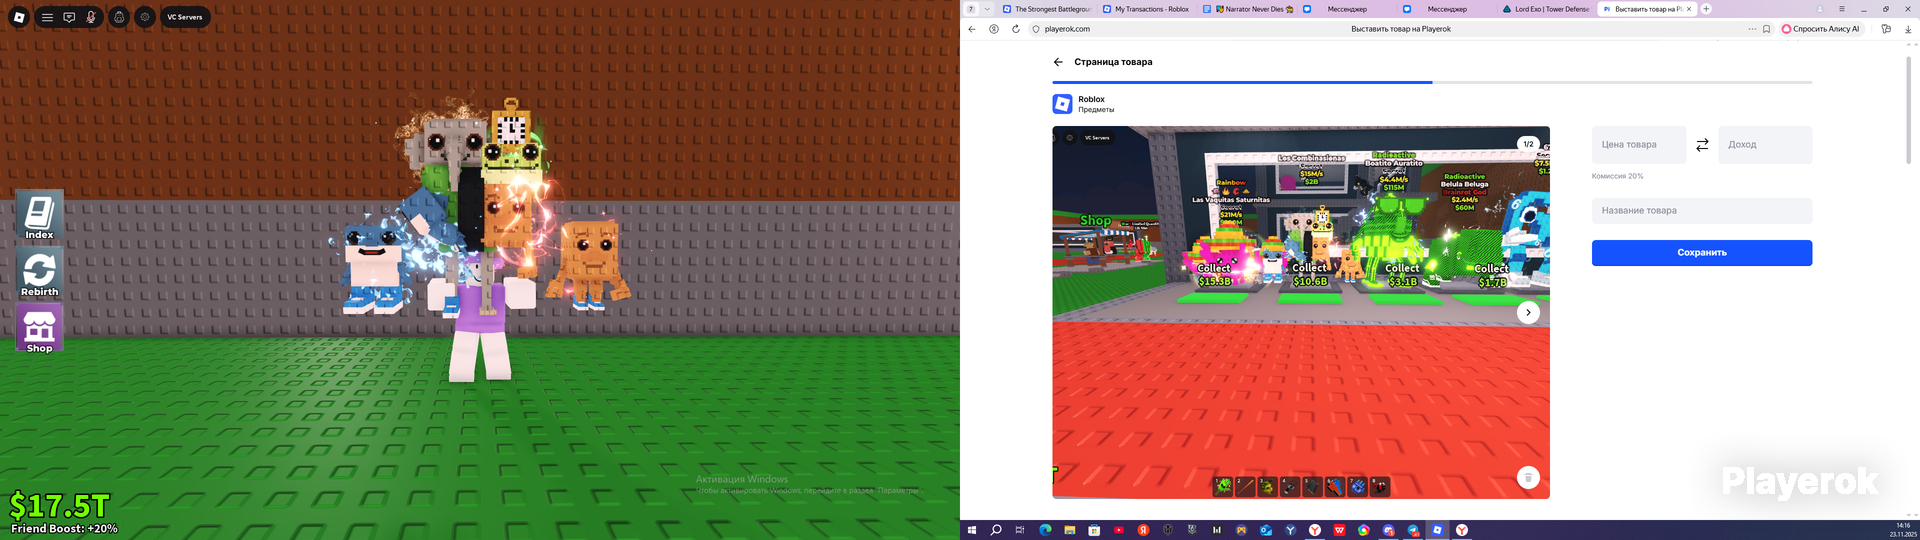Open the WPS Office taskbar icon
Screen dimensions: 1920x540
(1339, 530)
